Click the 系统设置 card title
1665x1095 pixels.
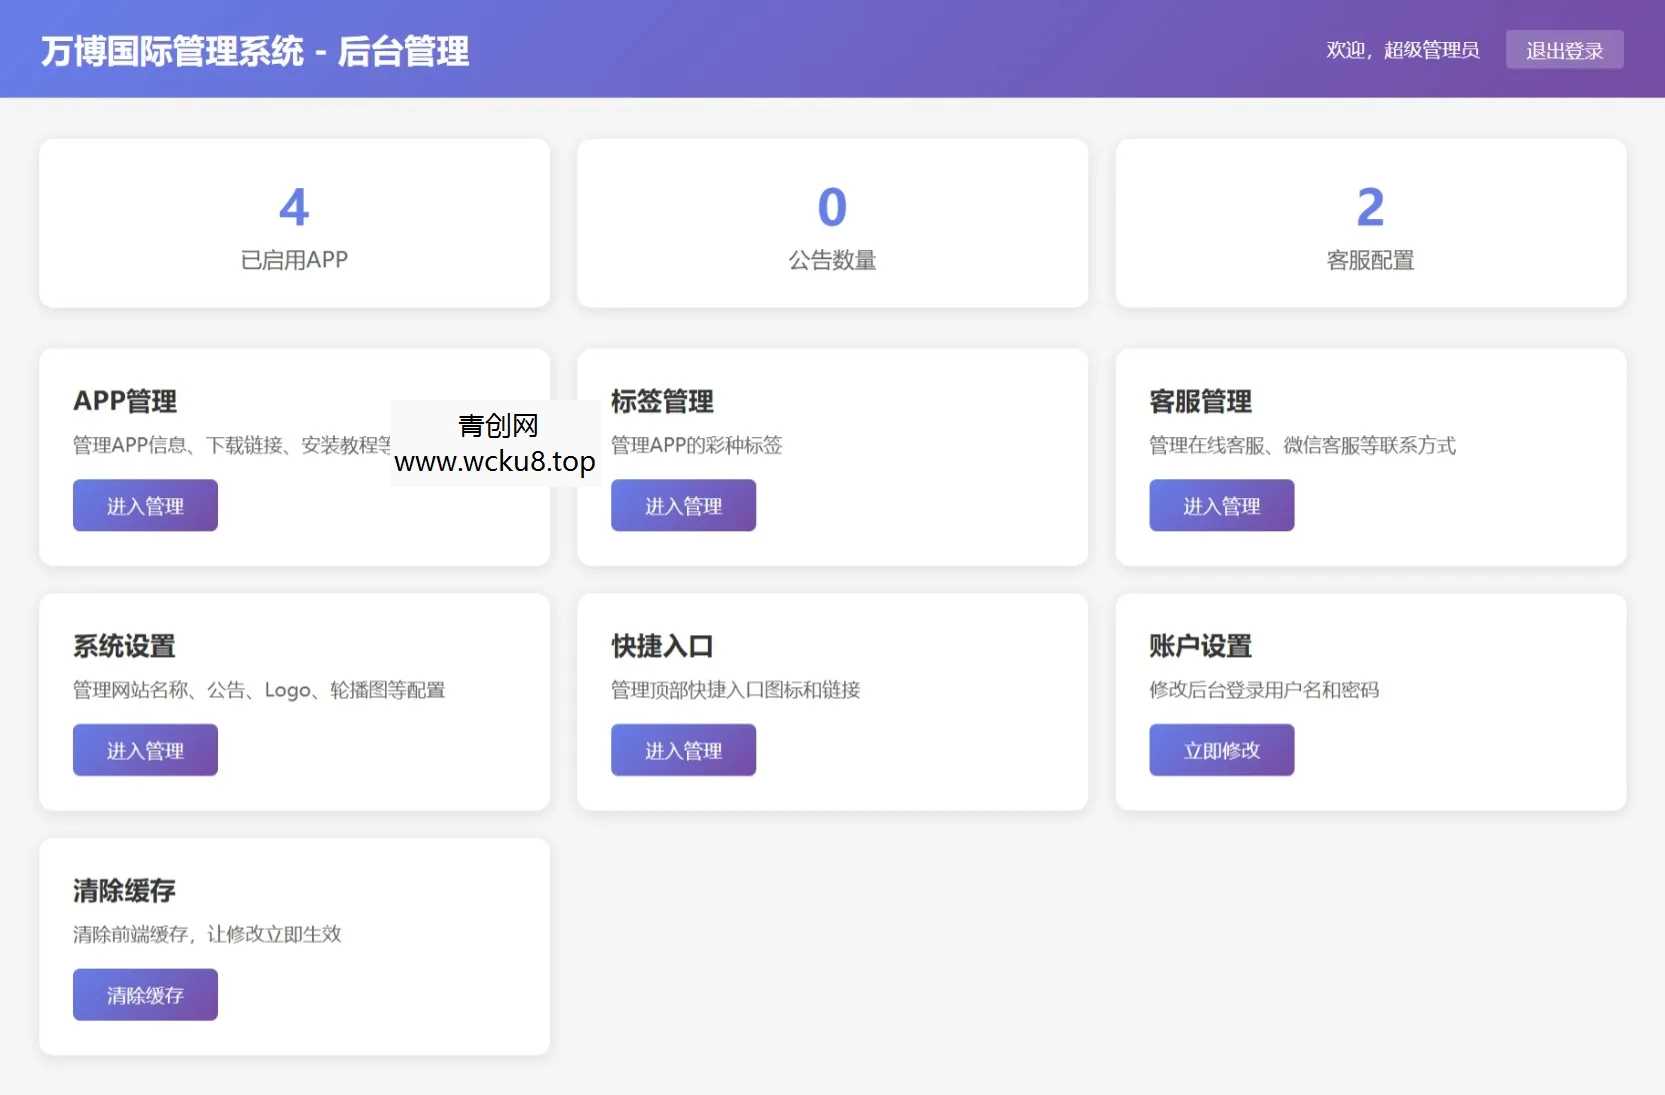pyautogui.click(x=122, y=646)
